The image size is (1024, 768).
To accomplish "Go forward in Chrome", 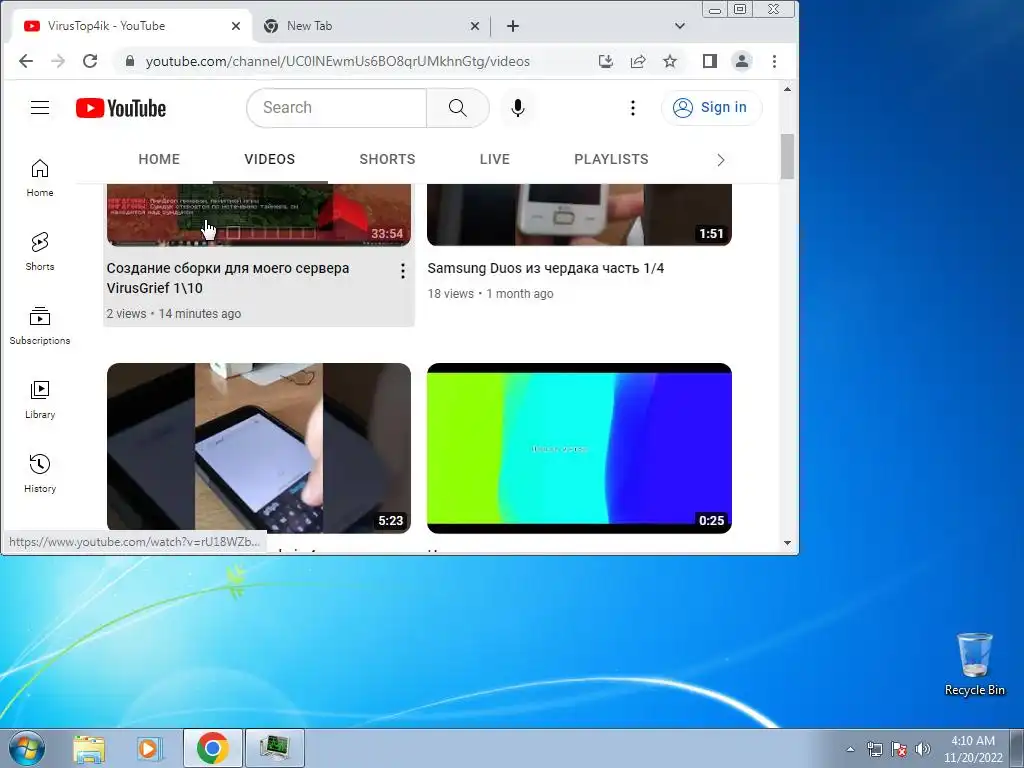I will (x=58, y=61).
